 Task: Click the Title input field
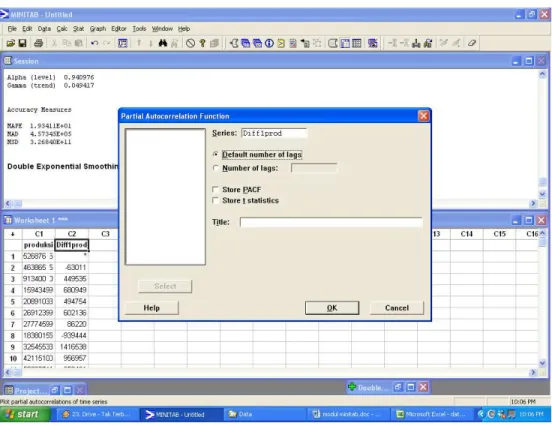tap(331, 222)
